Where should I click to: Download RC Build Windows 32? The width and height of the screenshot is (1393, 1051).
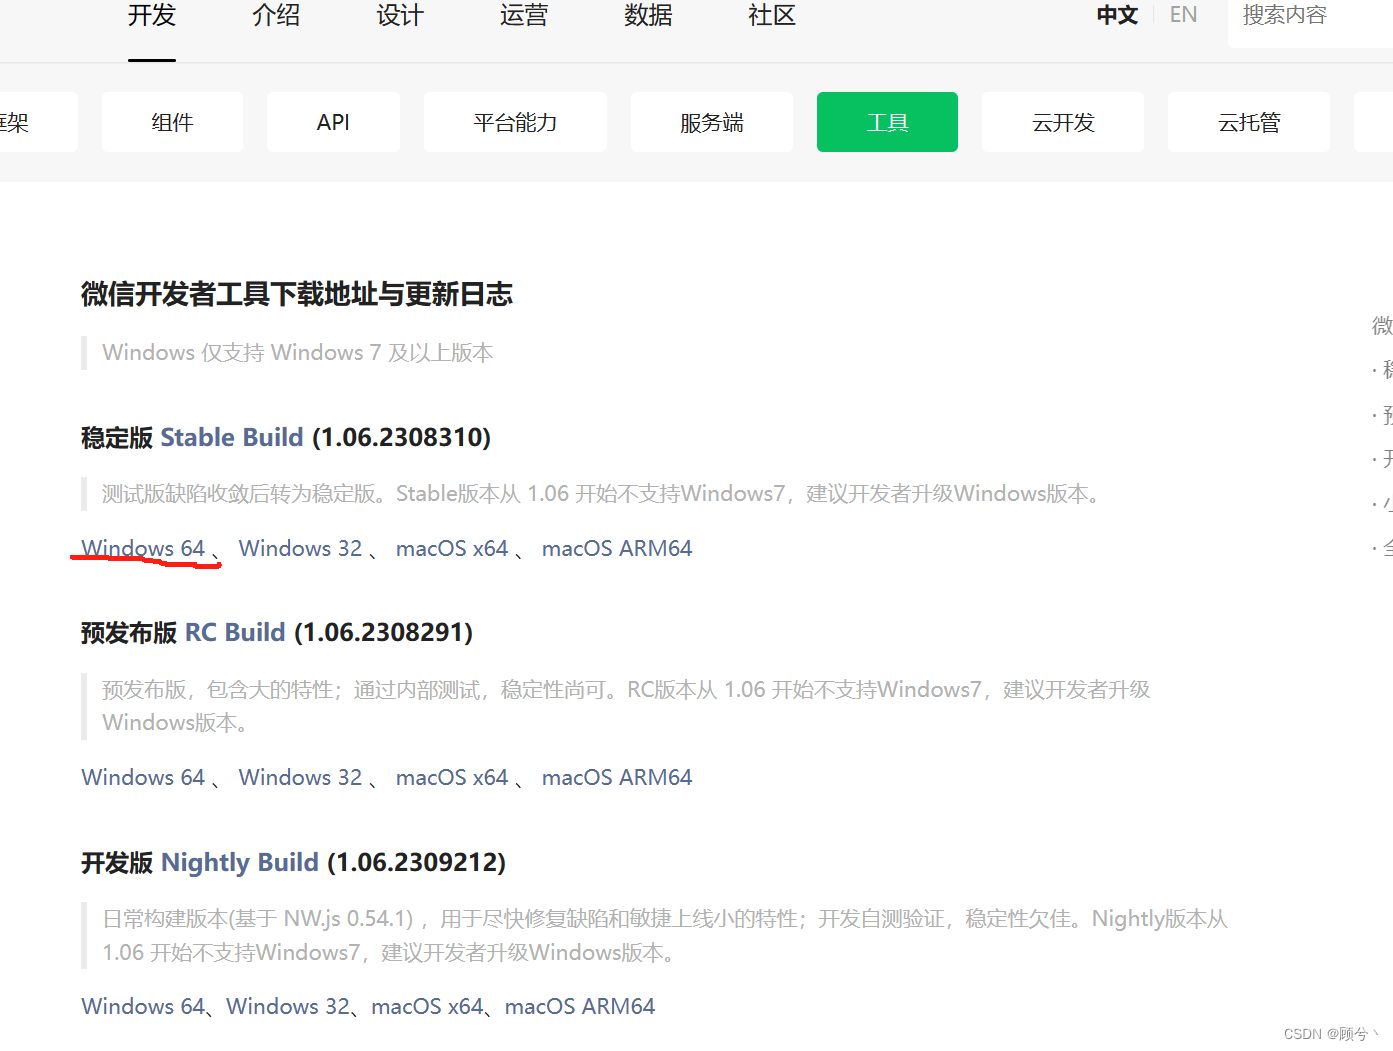(300, 778)
